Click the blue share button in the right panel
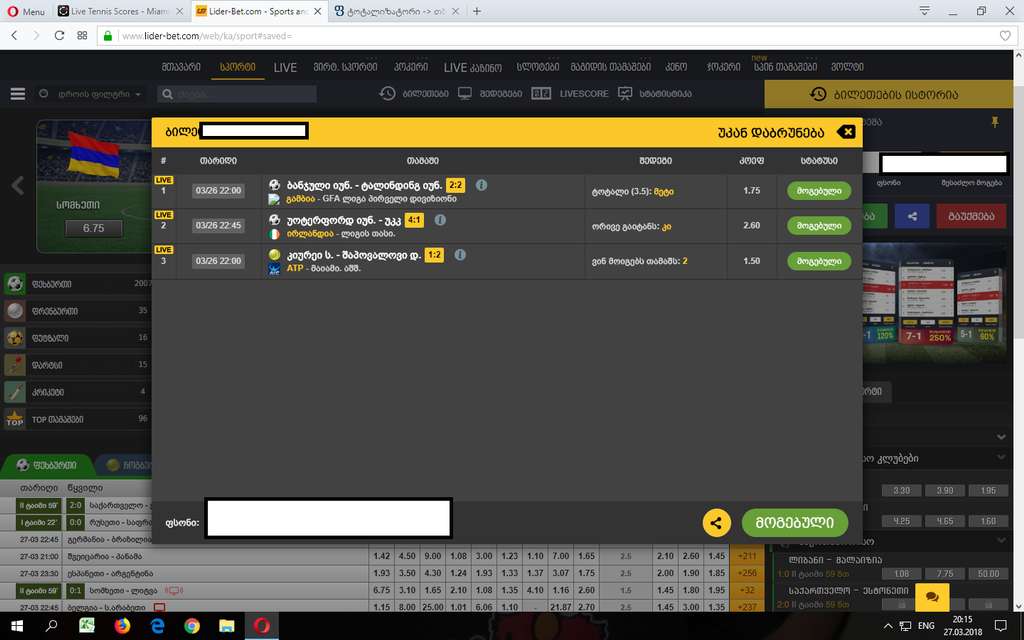Viewport: 1024px width, 640px height. pos(912,216)
